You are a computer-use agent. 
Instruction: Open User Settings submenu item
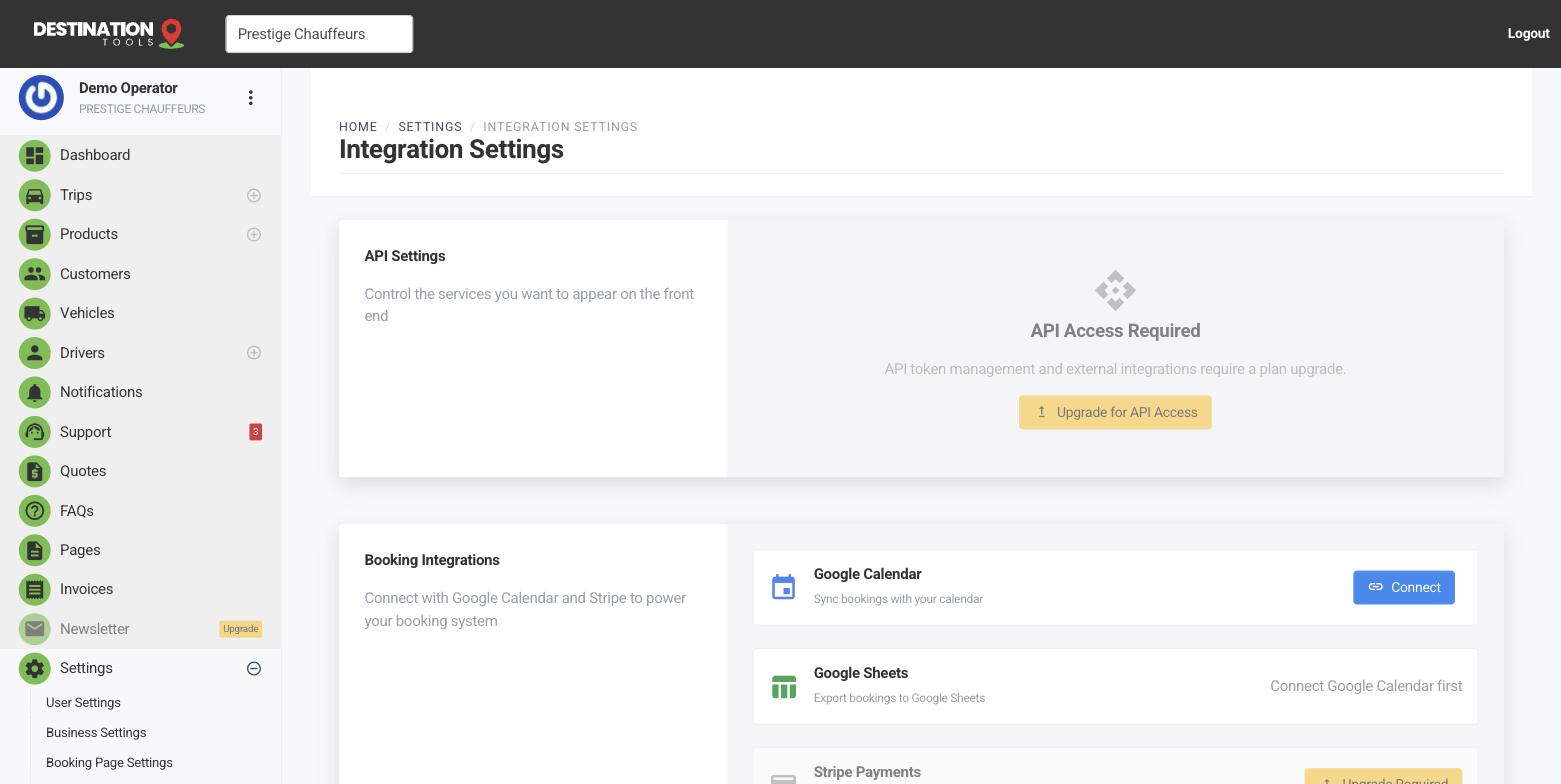[x=83, y=703]
